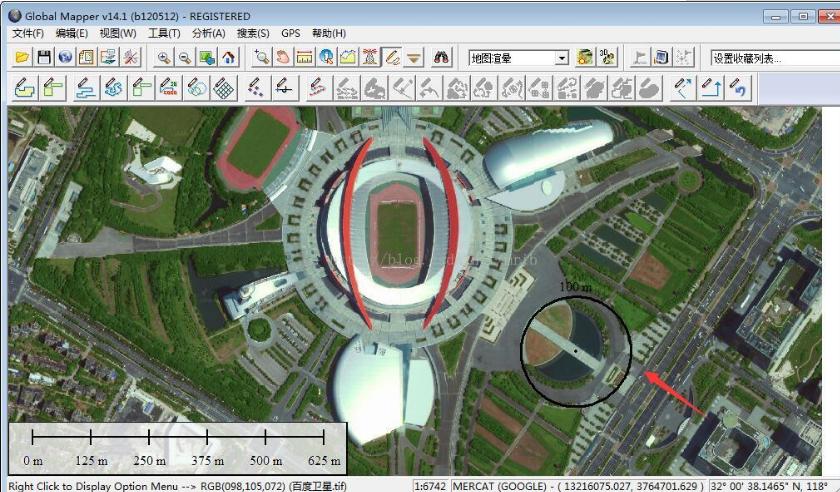Activate the hand pan/grab tool
This screenshot has width=840, height=492.
[x=283, y=57]
